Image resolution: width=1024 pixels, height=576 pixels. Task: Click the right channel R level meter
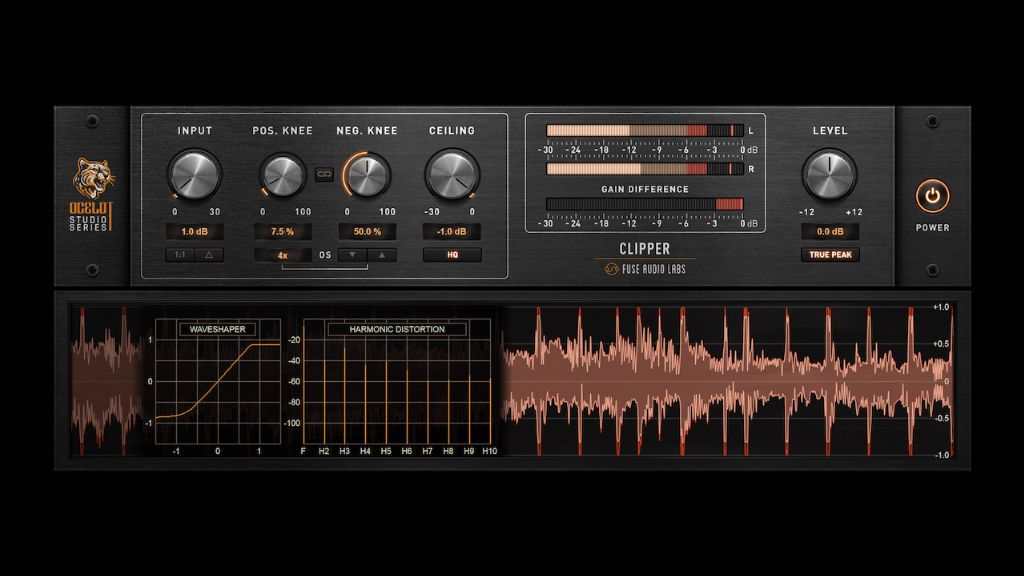[645, 169]
